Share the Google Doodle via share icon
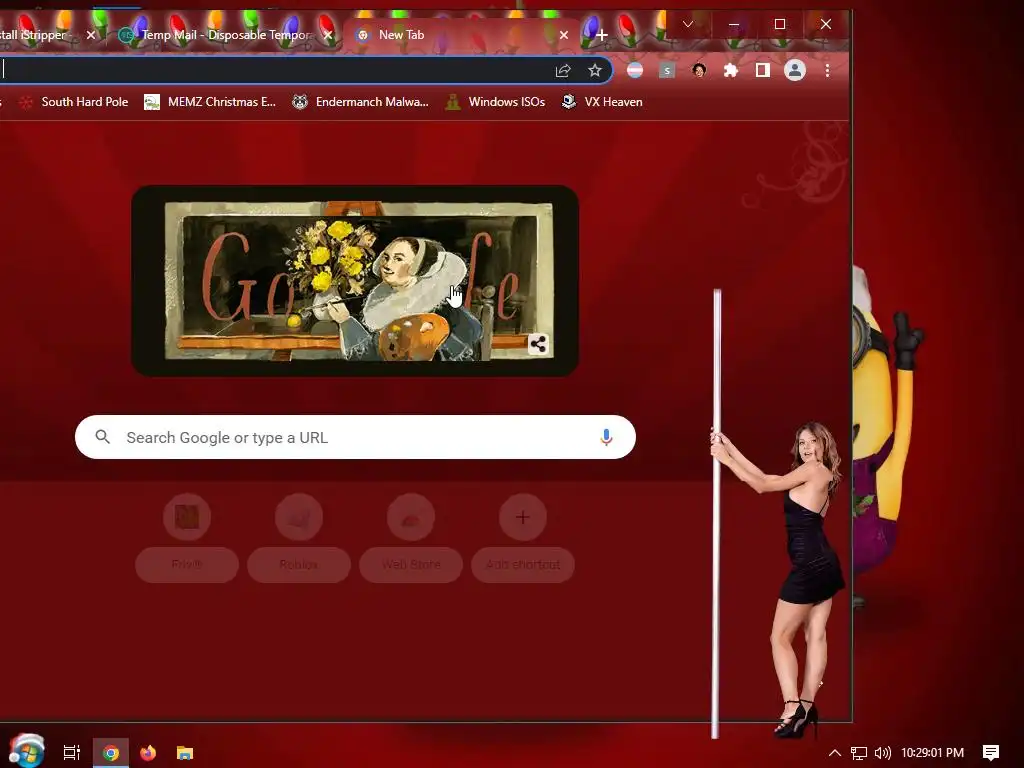 pos(538,344)
